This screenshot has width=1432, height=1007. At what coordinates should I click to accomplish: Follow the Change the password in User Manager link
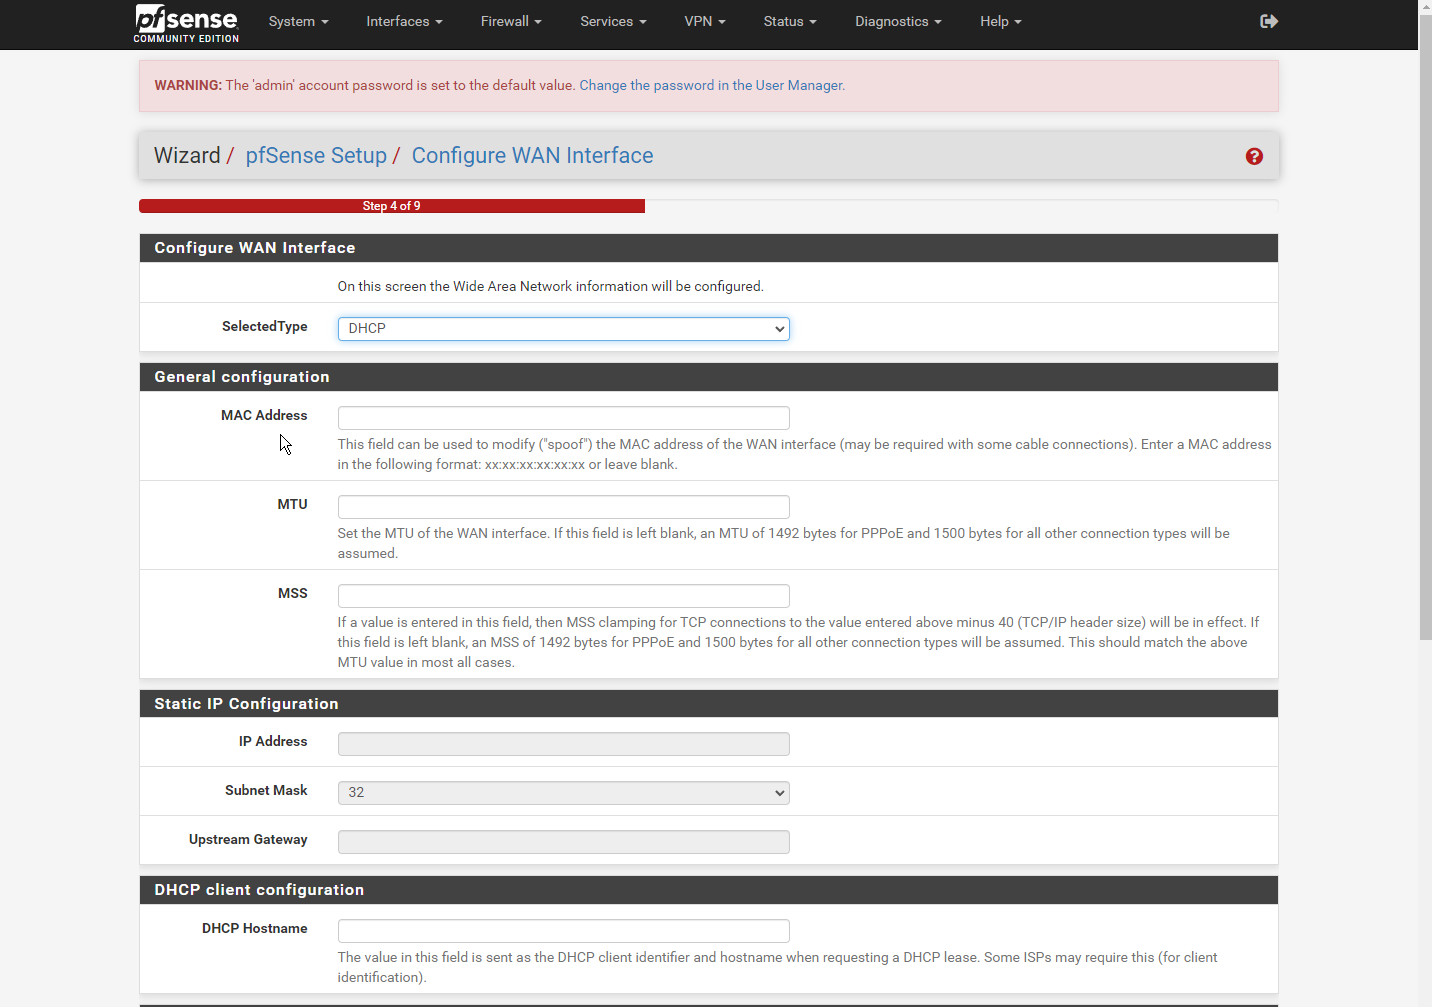click(x=712, y=85)
